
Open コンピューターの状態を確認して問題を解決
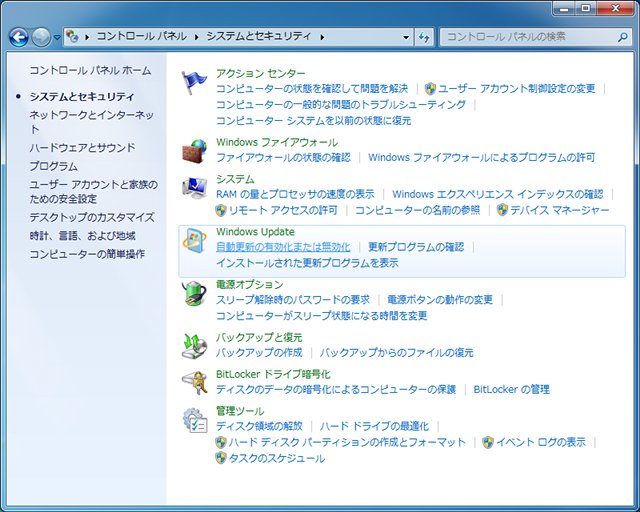coord(312,89)
